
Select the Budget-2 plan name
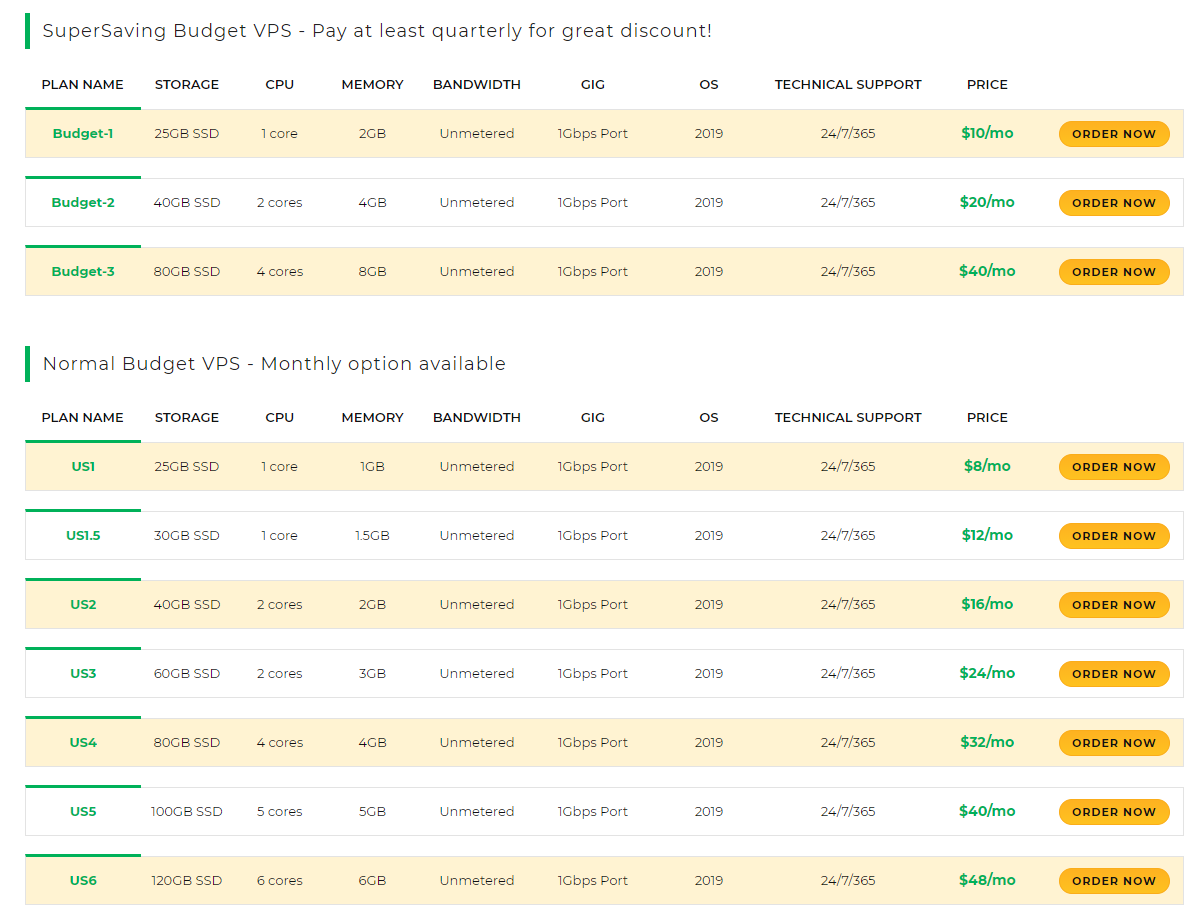pos(83,202)
